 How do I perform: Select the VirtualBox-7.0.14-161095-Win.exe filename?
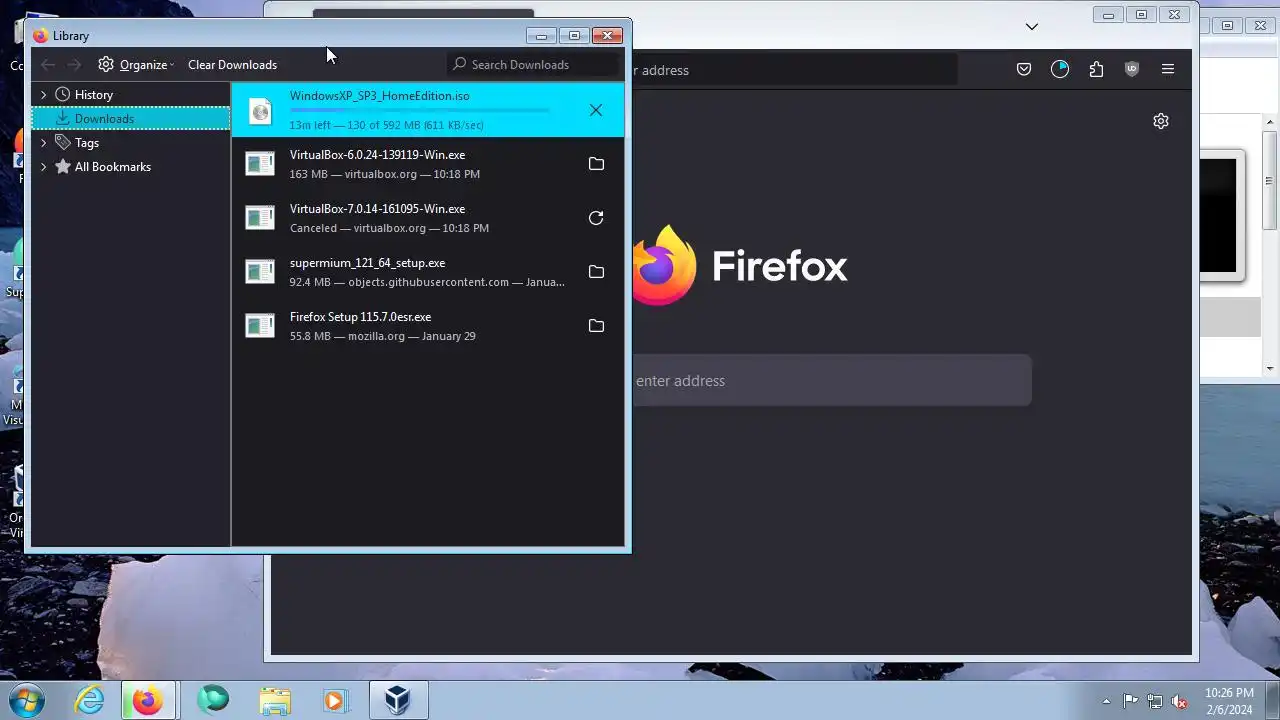pos(377,209)
